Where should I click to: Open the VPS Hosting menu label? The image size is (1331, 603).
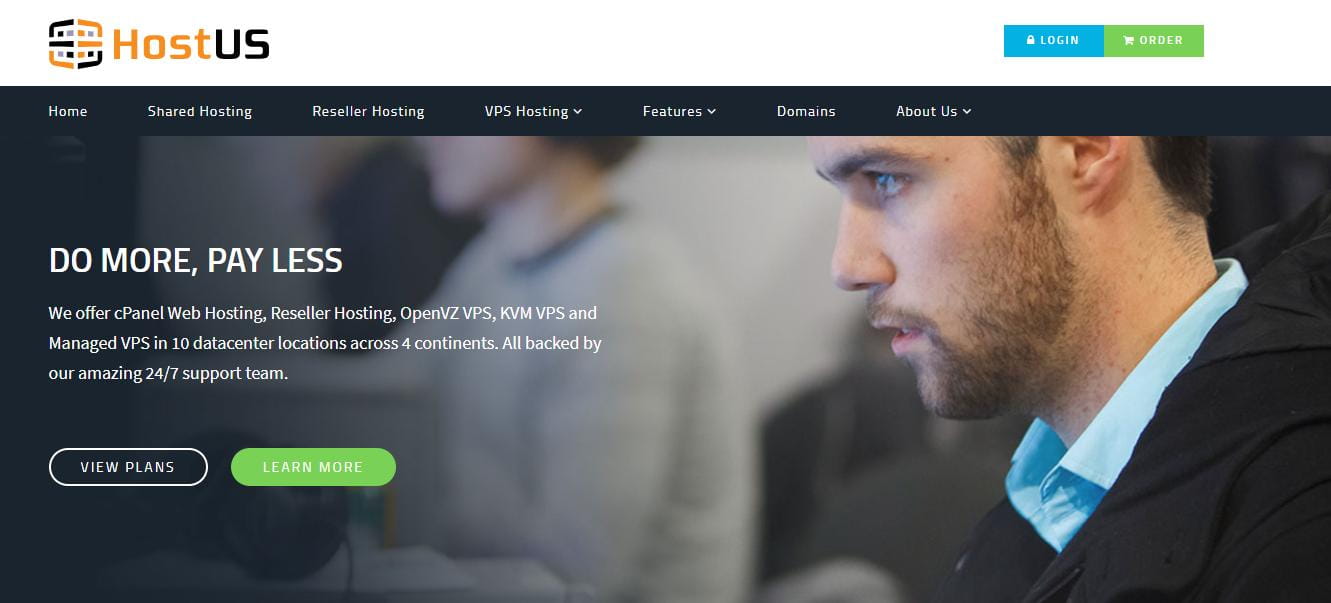pyautogui.click(x=526, y=111)
